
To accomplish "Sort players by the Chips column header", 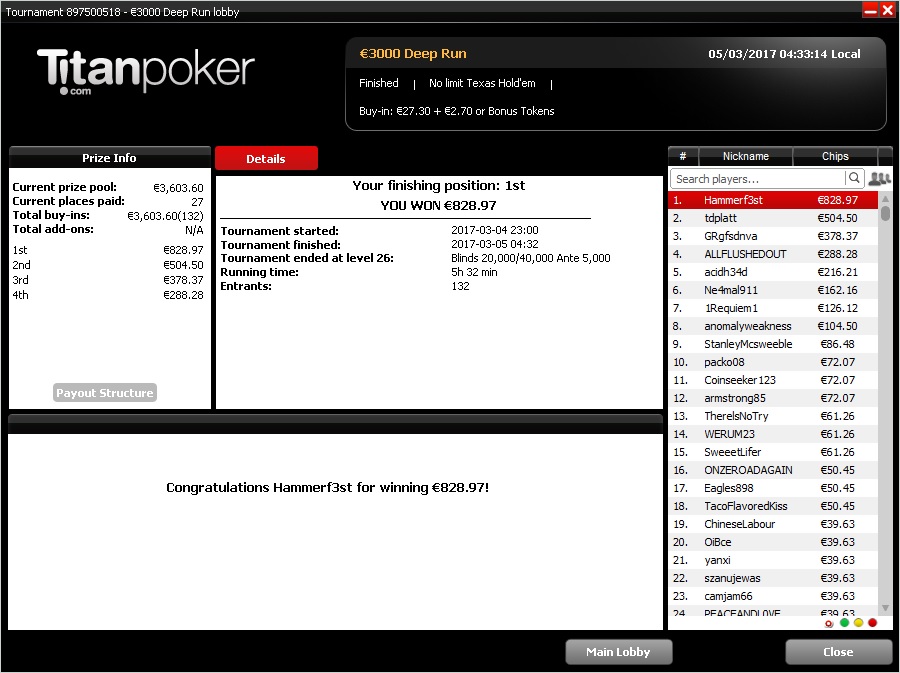I will [x=835, y=156].
